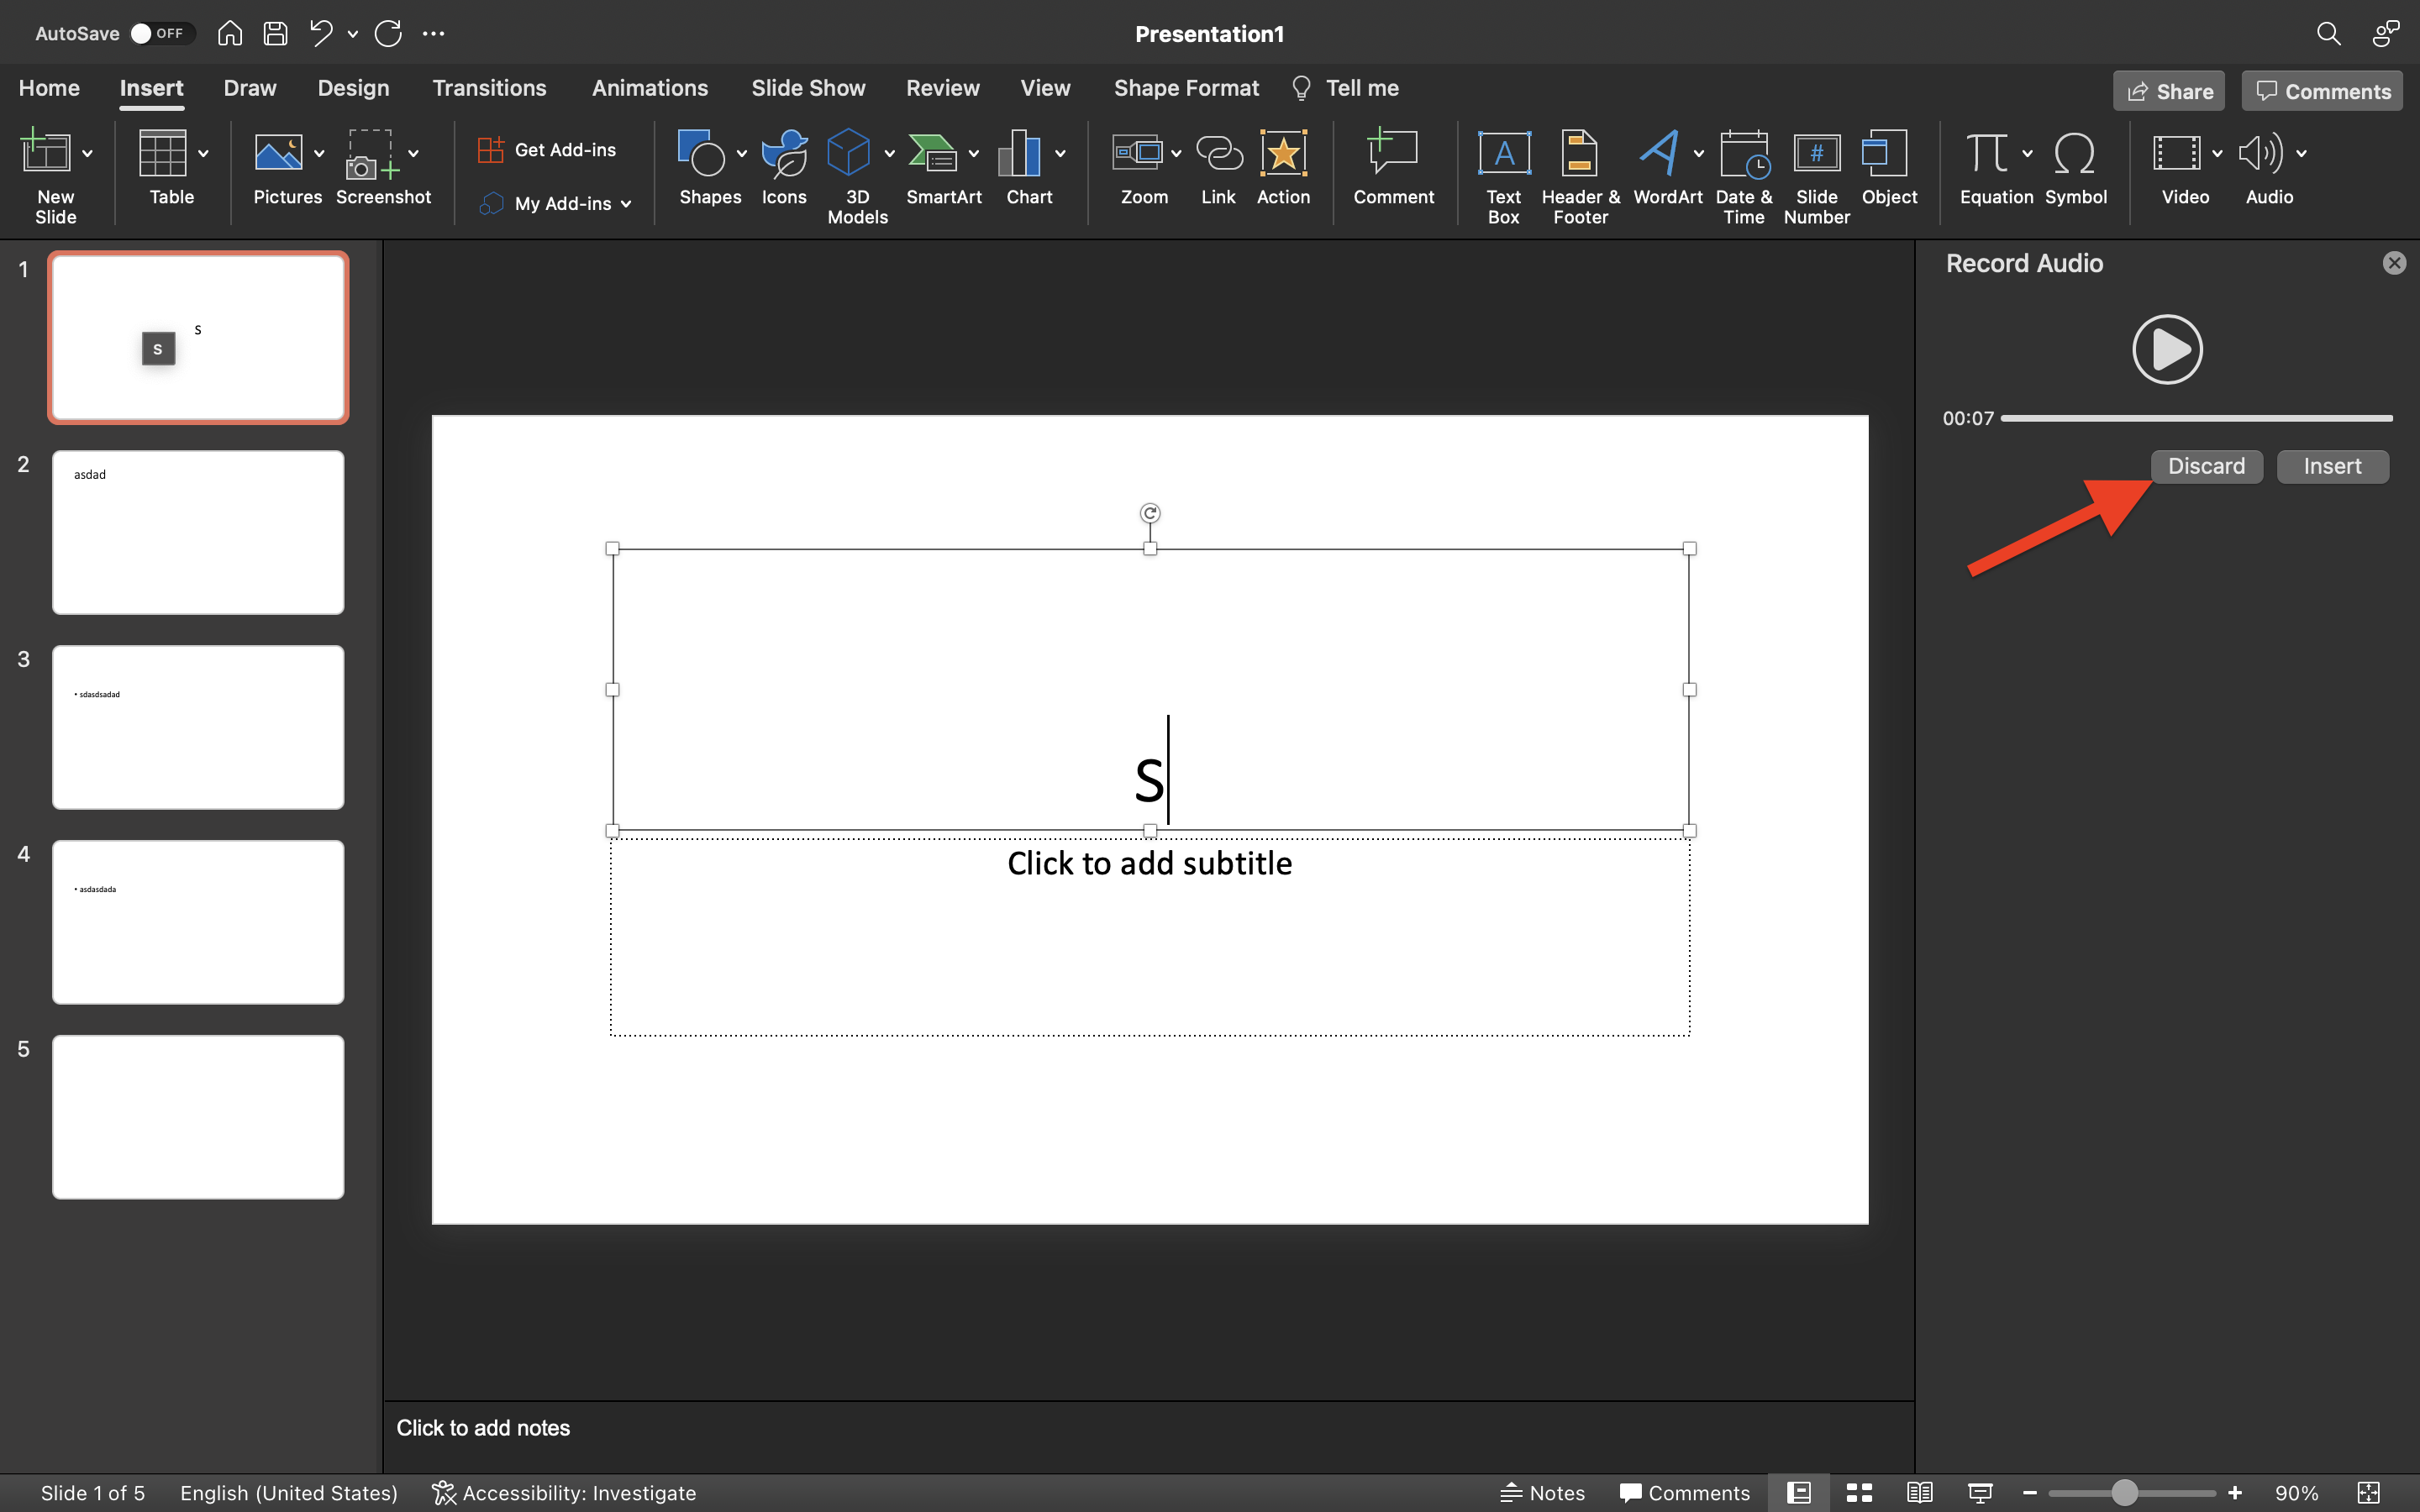Image resolution: width=2420 pixels, height=1512 pixels.
Task: Open the Audio dropdown arrow
Action: 2302,154
